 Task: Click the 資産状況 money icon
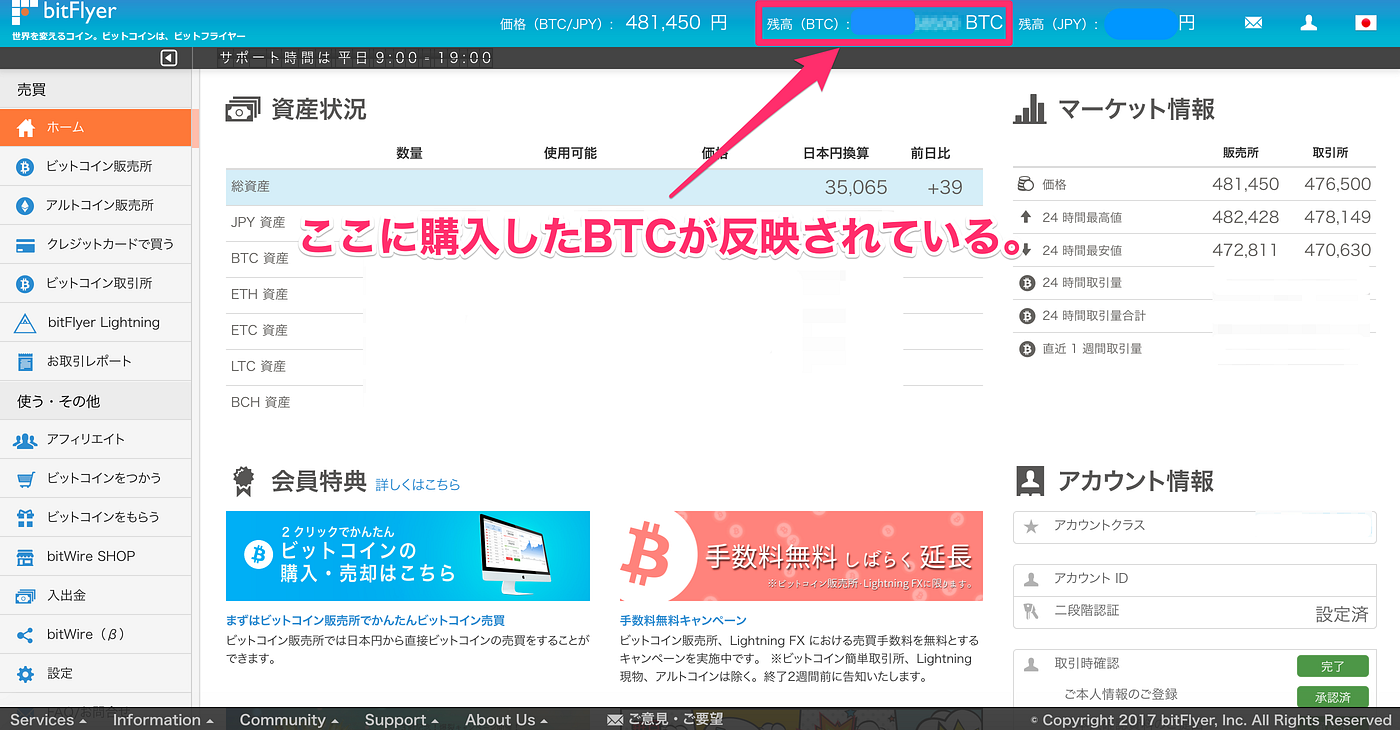[243, 109]
